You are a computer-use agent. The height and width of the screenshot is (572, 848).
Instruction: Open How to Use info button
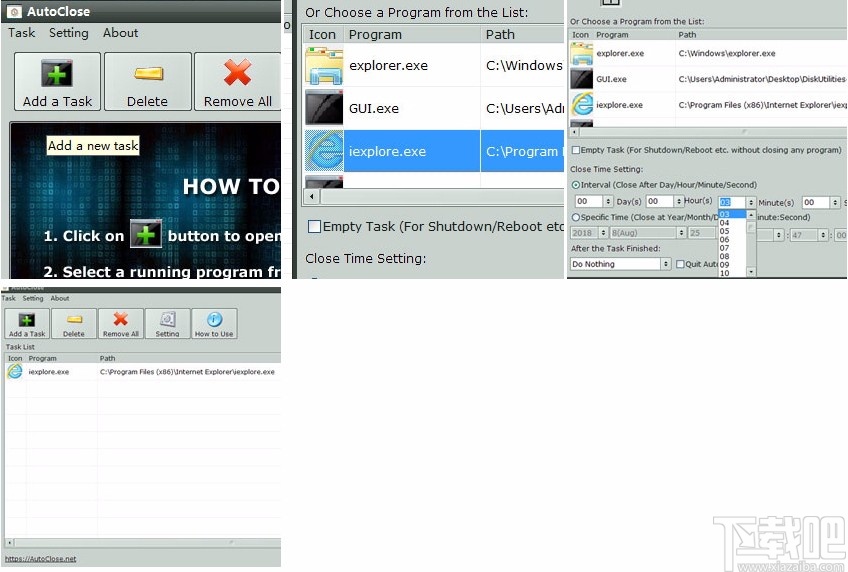214,324
